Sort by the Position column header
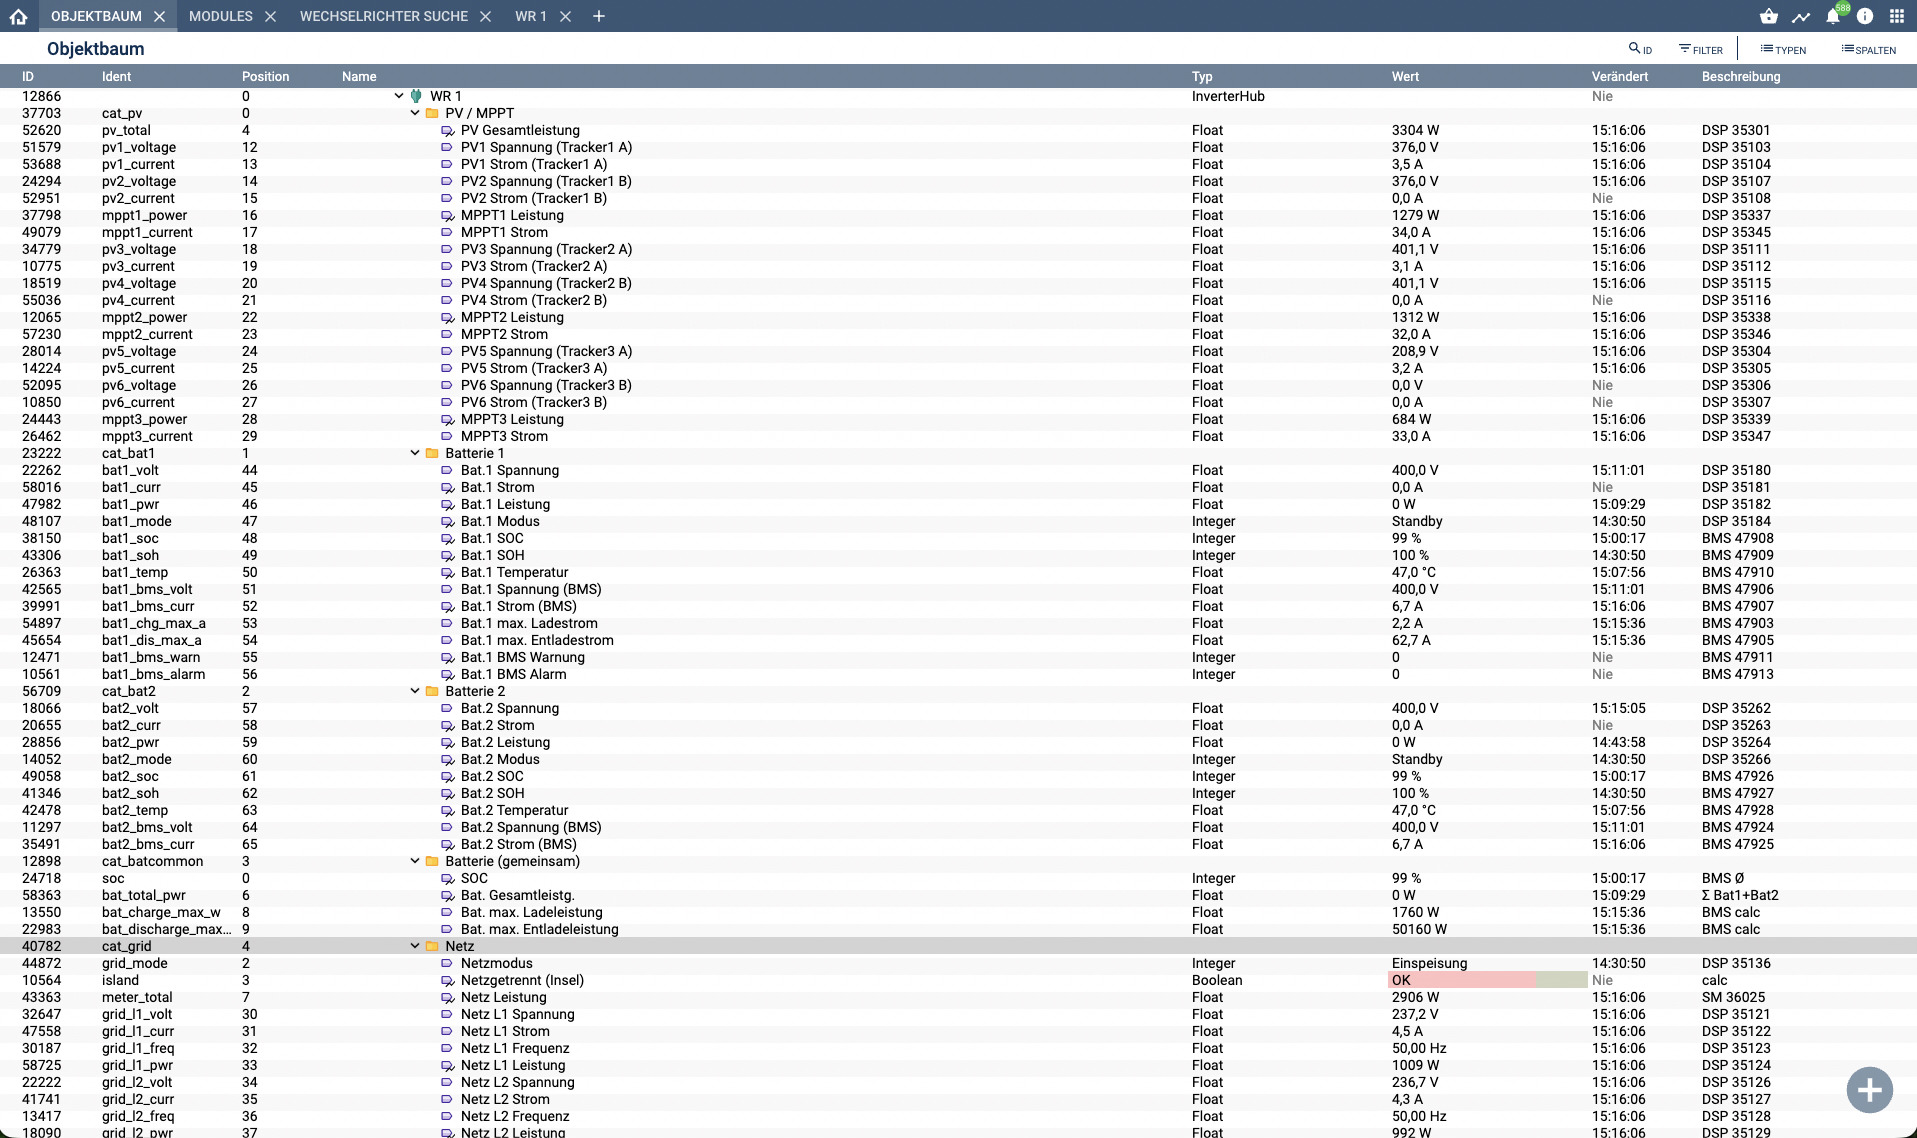This screenshot has height=1138, width=1917. tap(265, 76)
